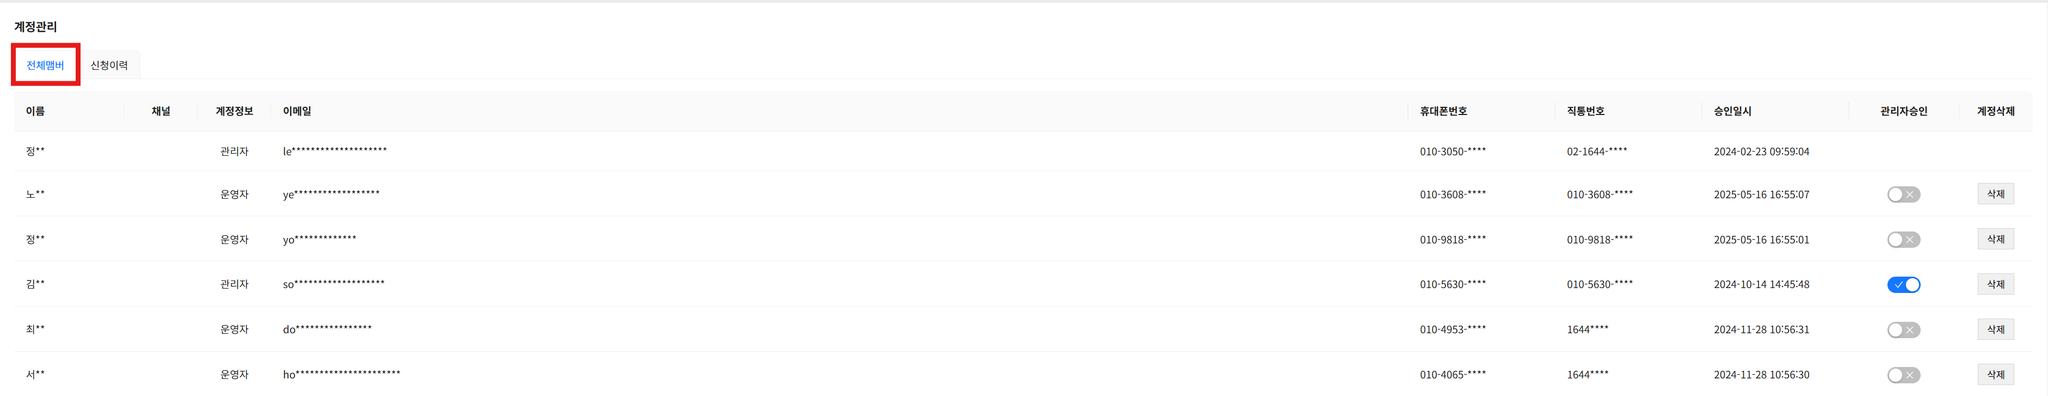
Task: Delete the 김** 관리자 account
Action: [1995, 284]
